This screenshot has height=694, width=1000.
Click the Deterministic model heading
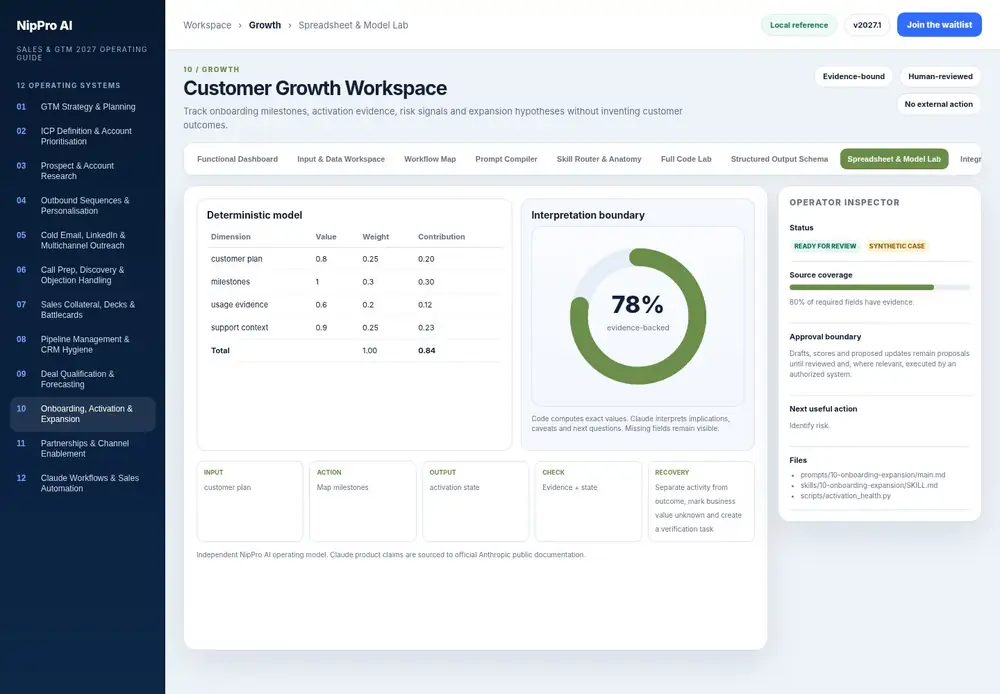click(254, 215)
